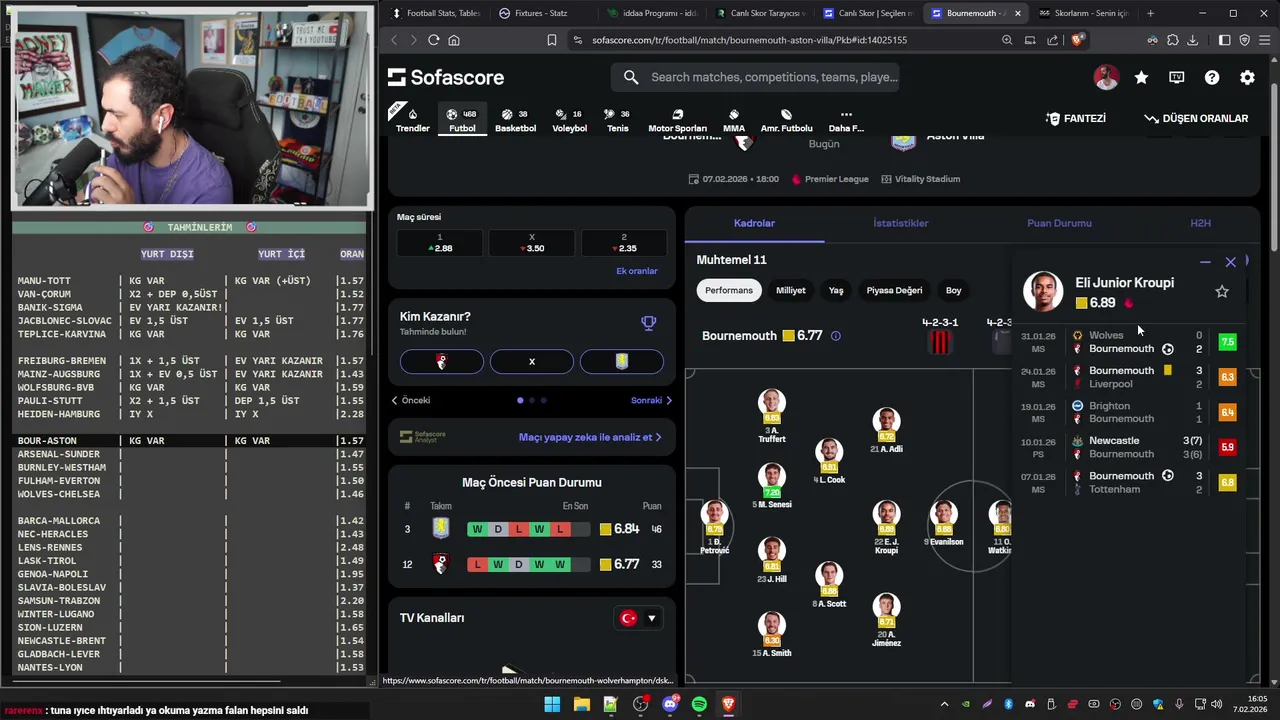1280x720 pixels.
Task: Open Sofascore settings gear
Action: click(1247, 77)
